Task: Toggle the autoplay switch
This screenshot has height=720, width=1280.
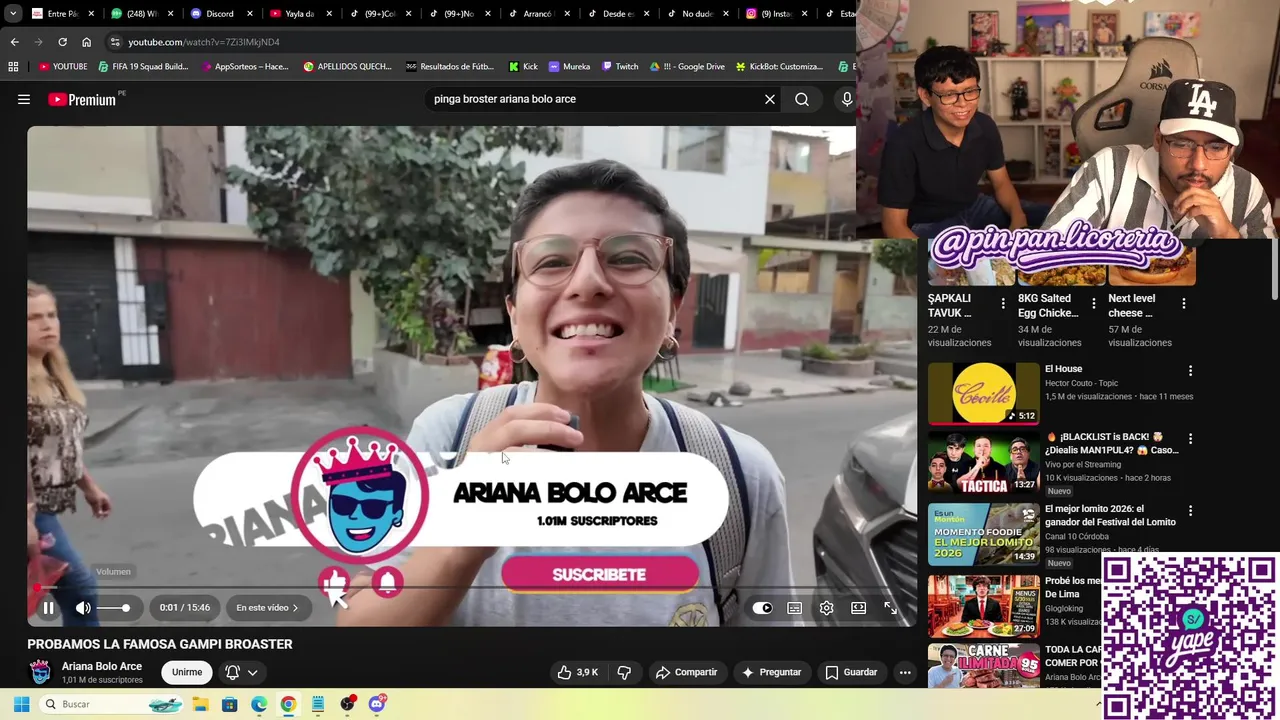Action: [762, 608]
